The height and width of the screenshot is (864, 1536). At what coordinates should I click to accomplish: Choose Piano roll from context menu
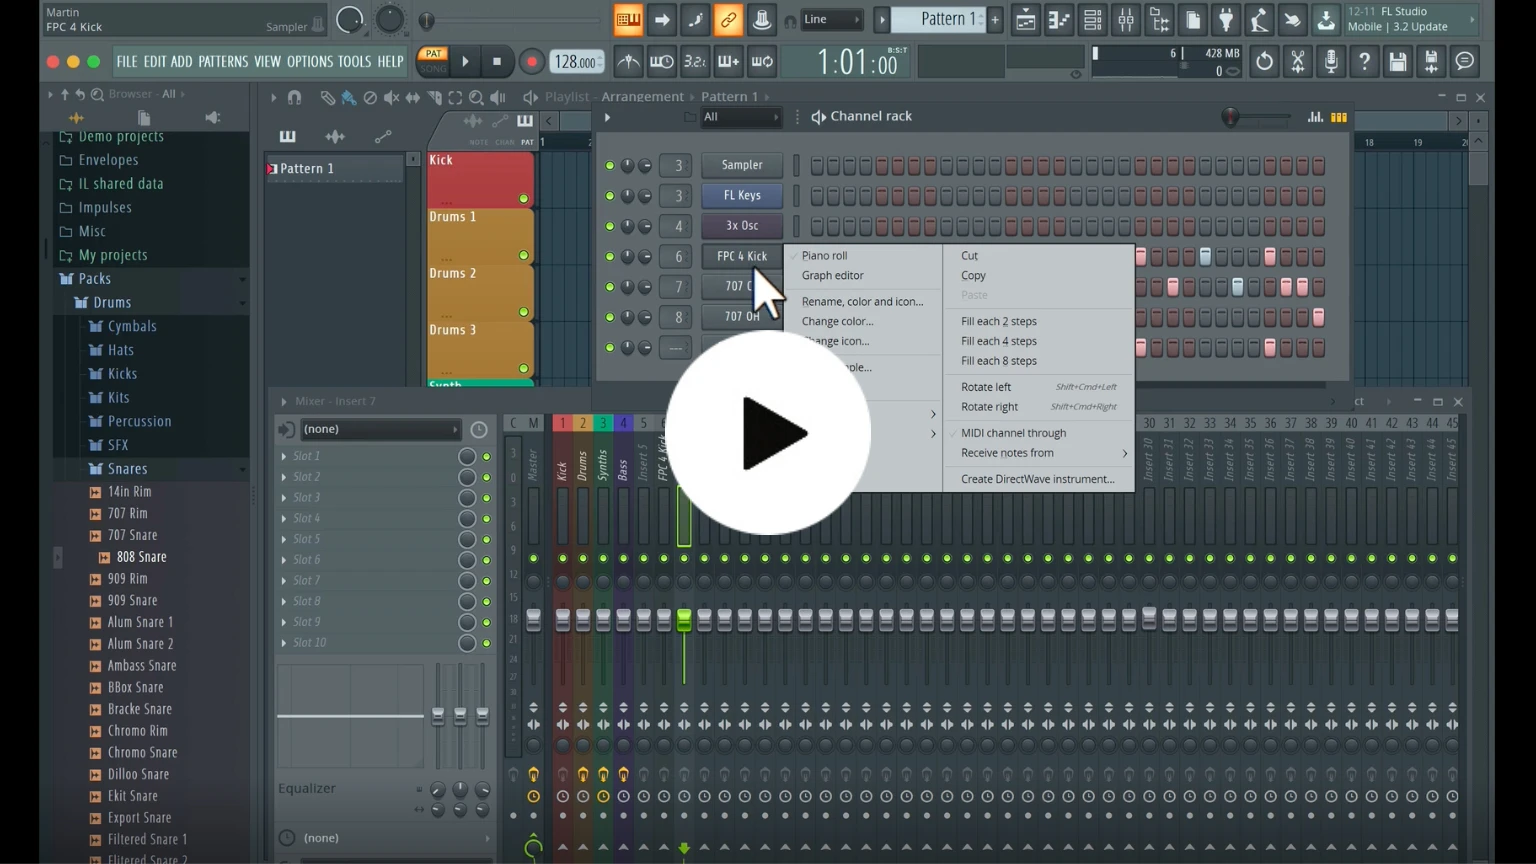(824, 256)
